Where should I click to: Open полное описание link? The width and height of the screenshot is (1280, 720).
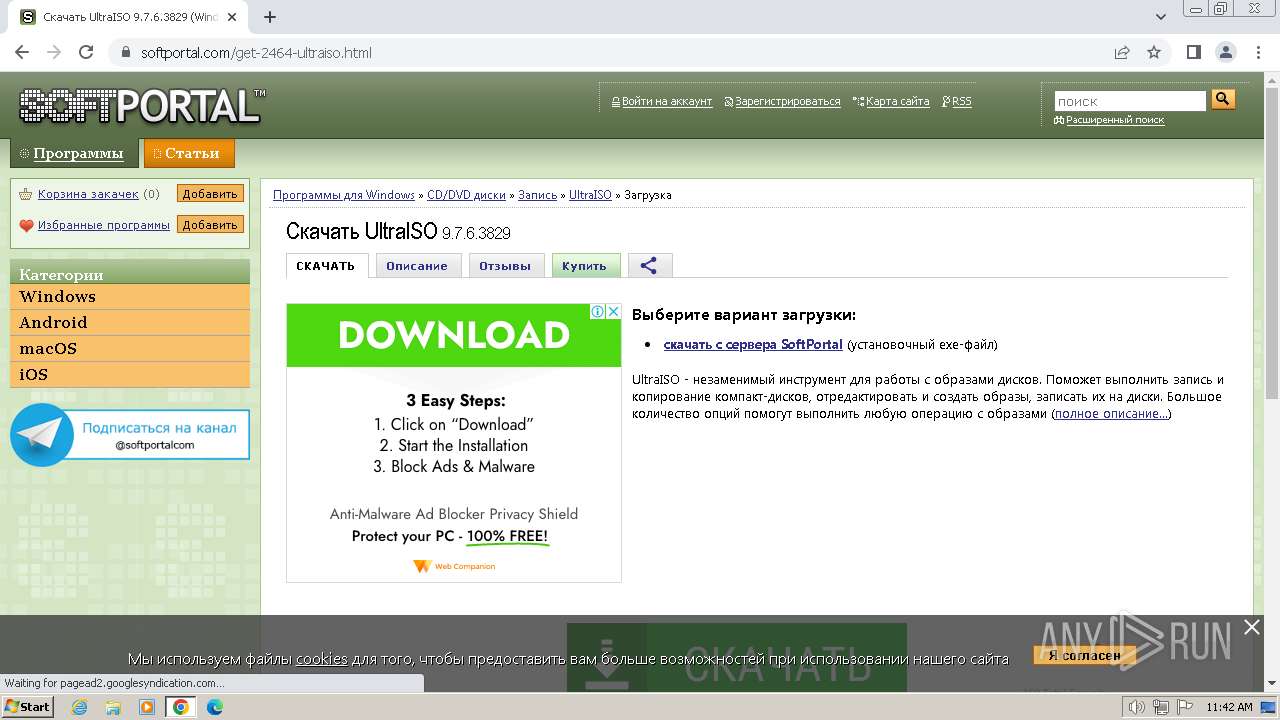[1111, 413]
